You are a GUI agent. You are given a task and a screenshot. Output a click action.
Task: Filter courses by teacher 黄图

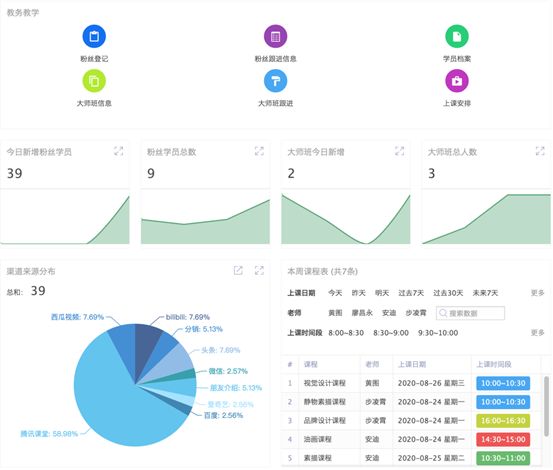point(335,313)
